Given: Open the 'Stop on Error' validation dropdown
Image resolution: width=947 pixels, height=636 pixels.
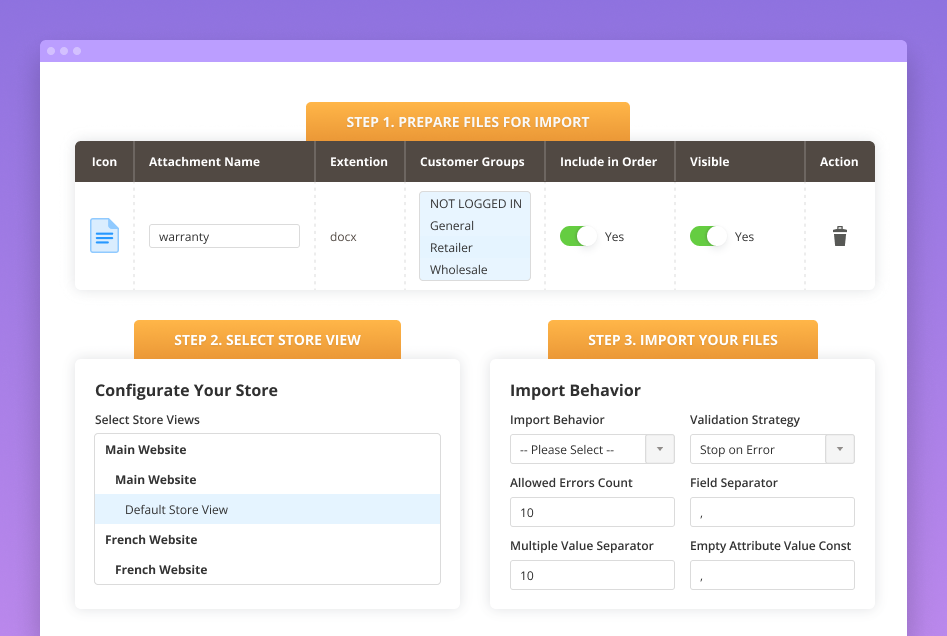Looking at the screenshot, I should (760, 449).
